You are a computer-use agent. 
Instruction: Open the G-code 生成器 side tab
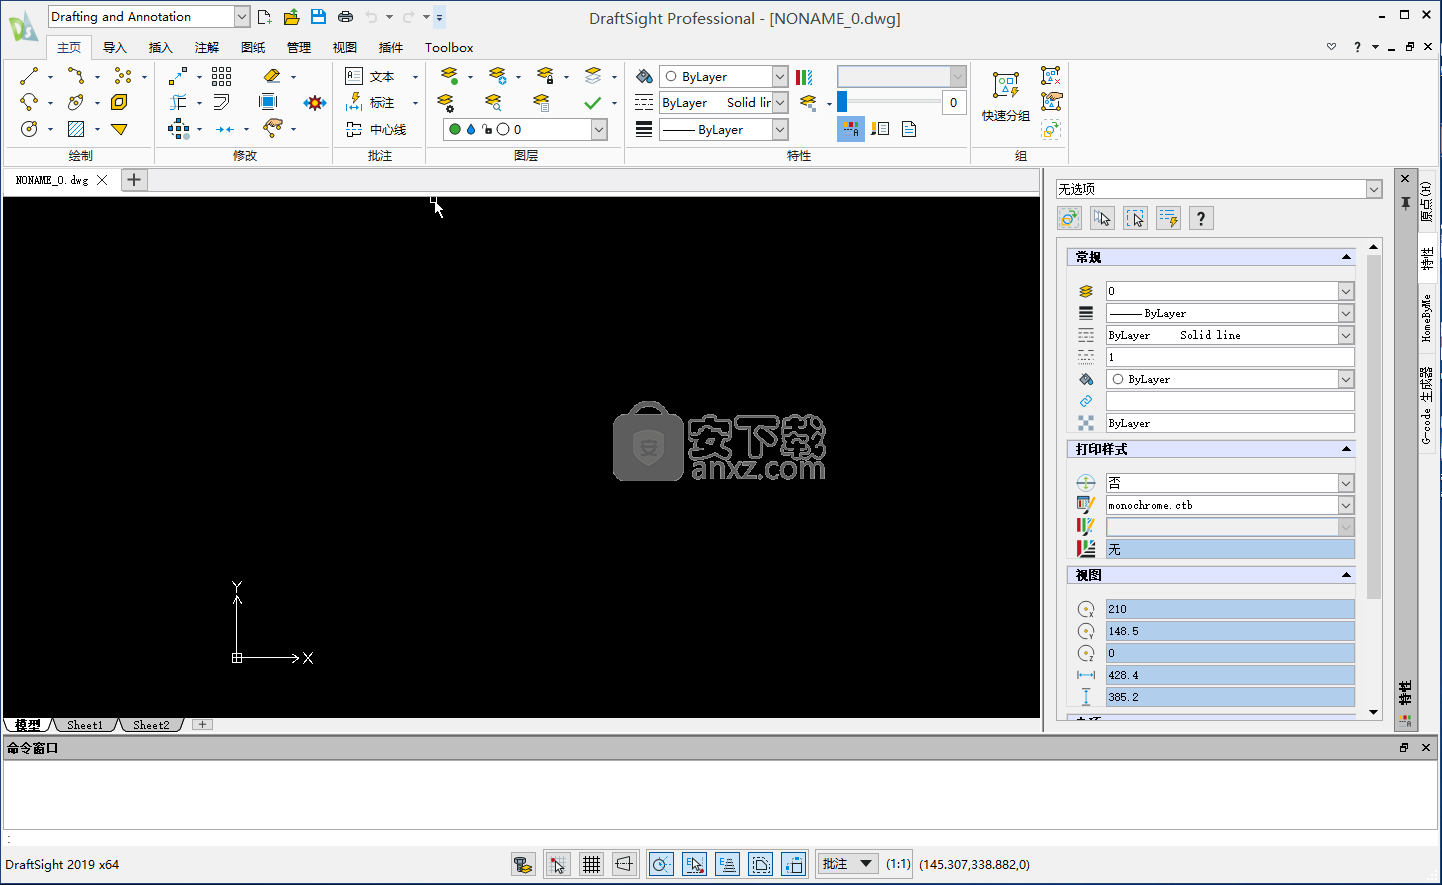click(1427, 405)
